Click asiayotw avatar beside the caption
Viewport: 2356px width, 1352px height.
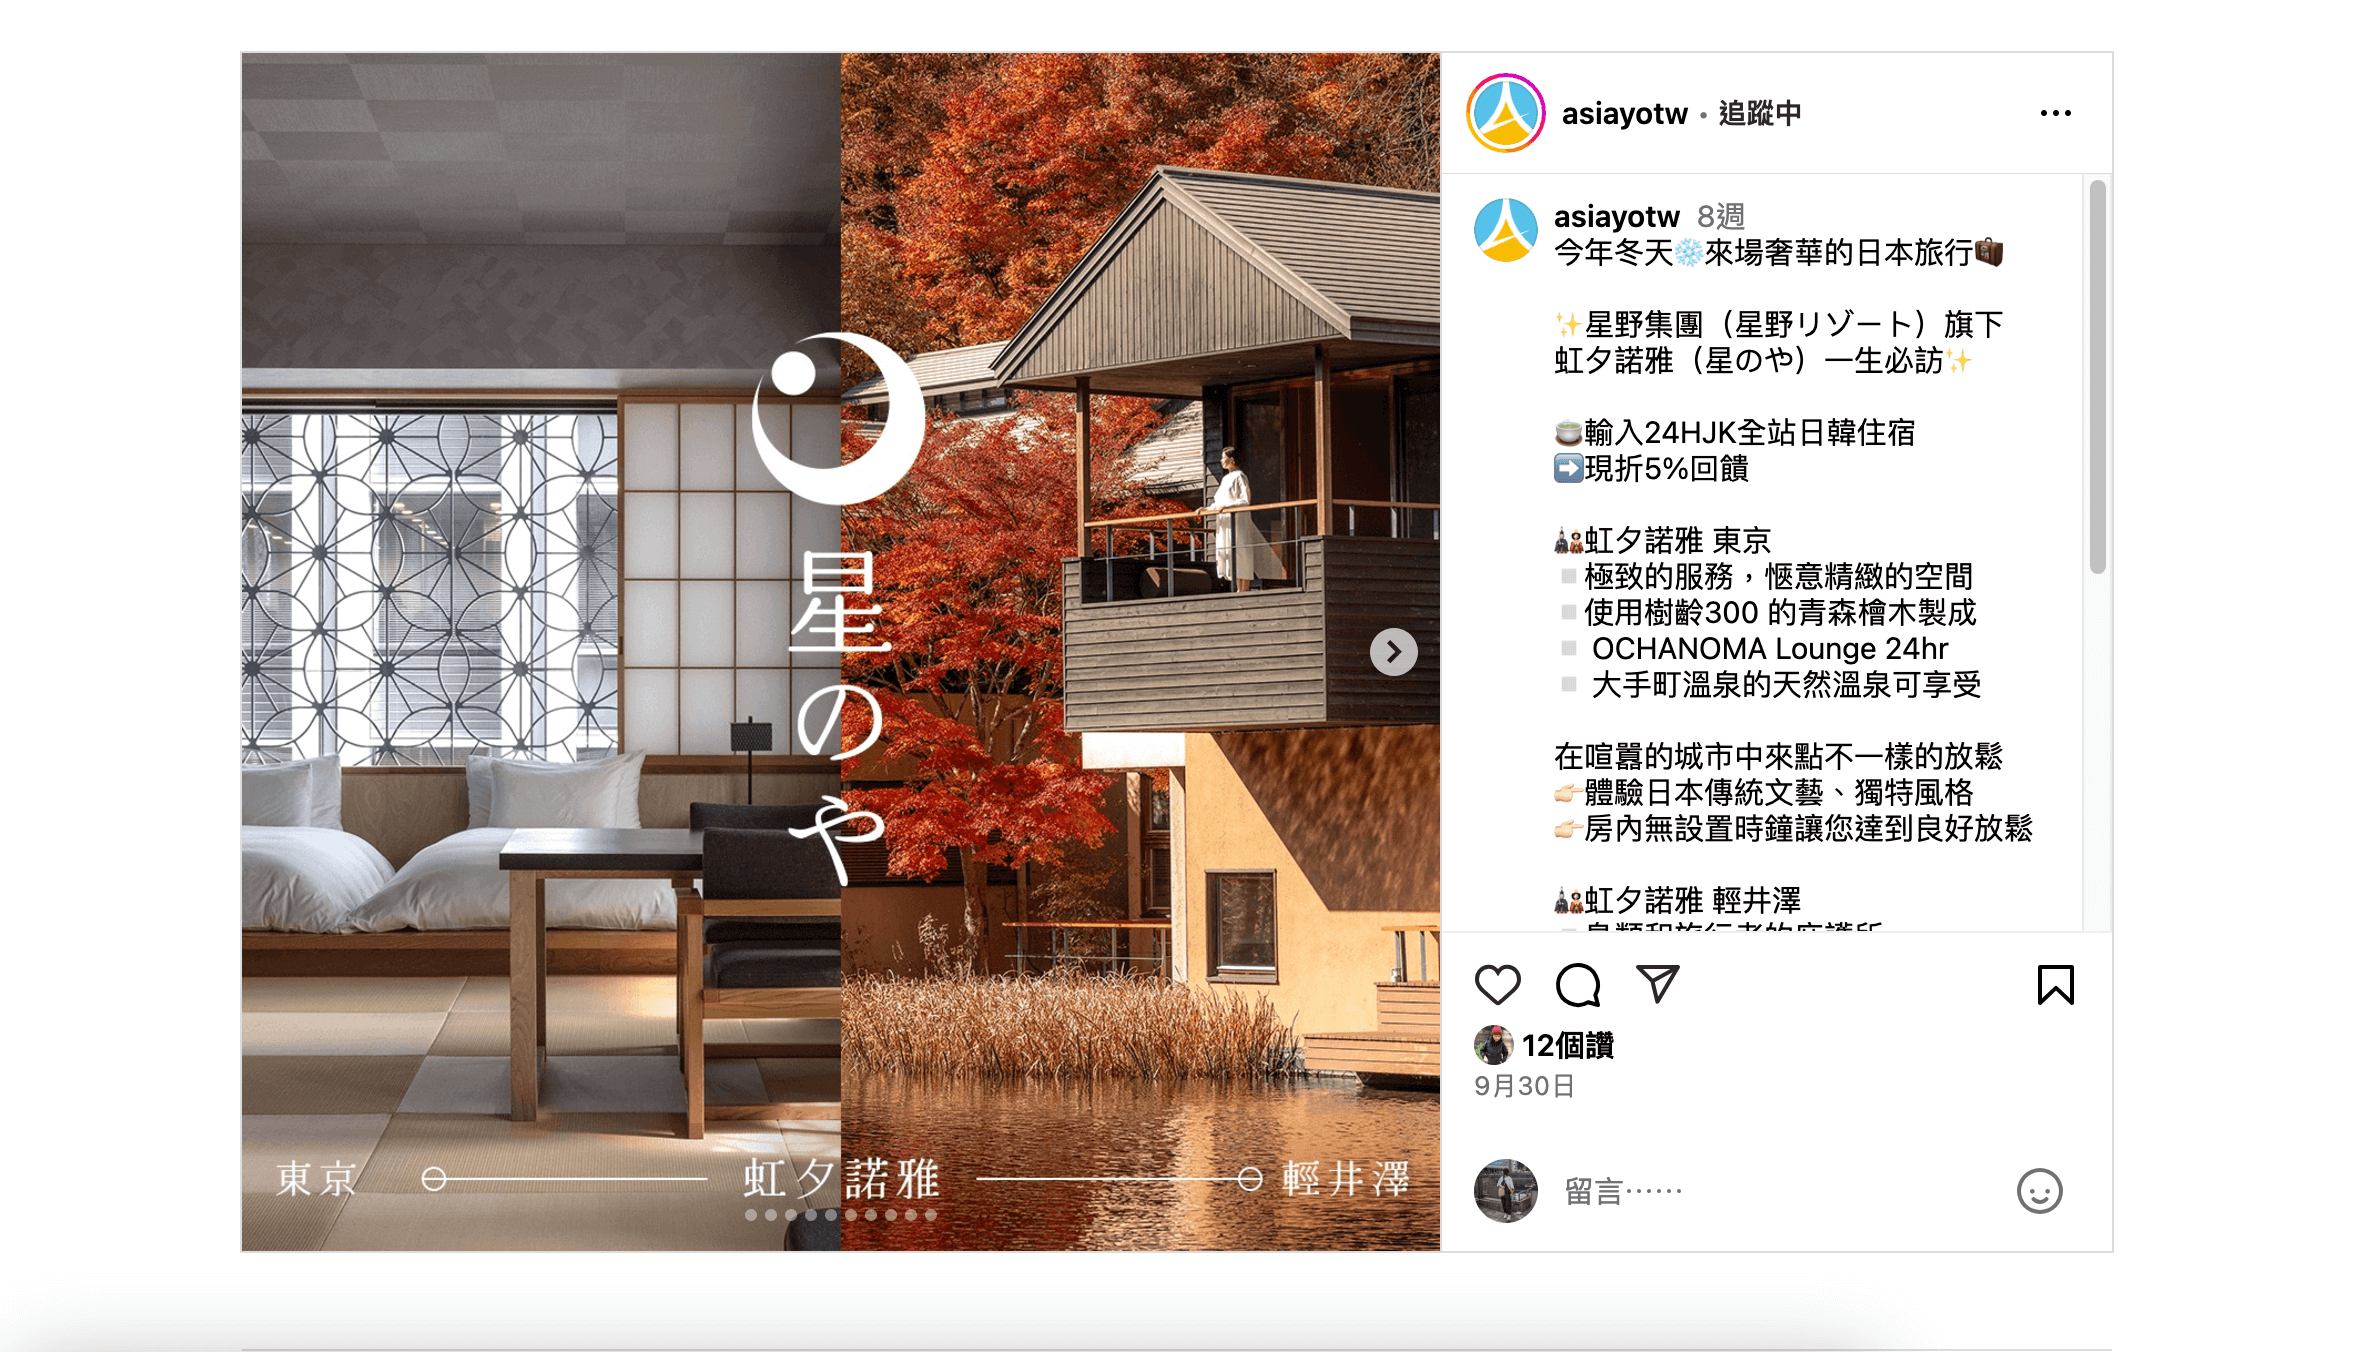point(1506,230)
